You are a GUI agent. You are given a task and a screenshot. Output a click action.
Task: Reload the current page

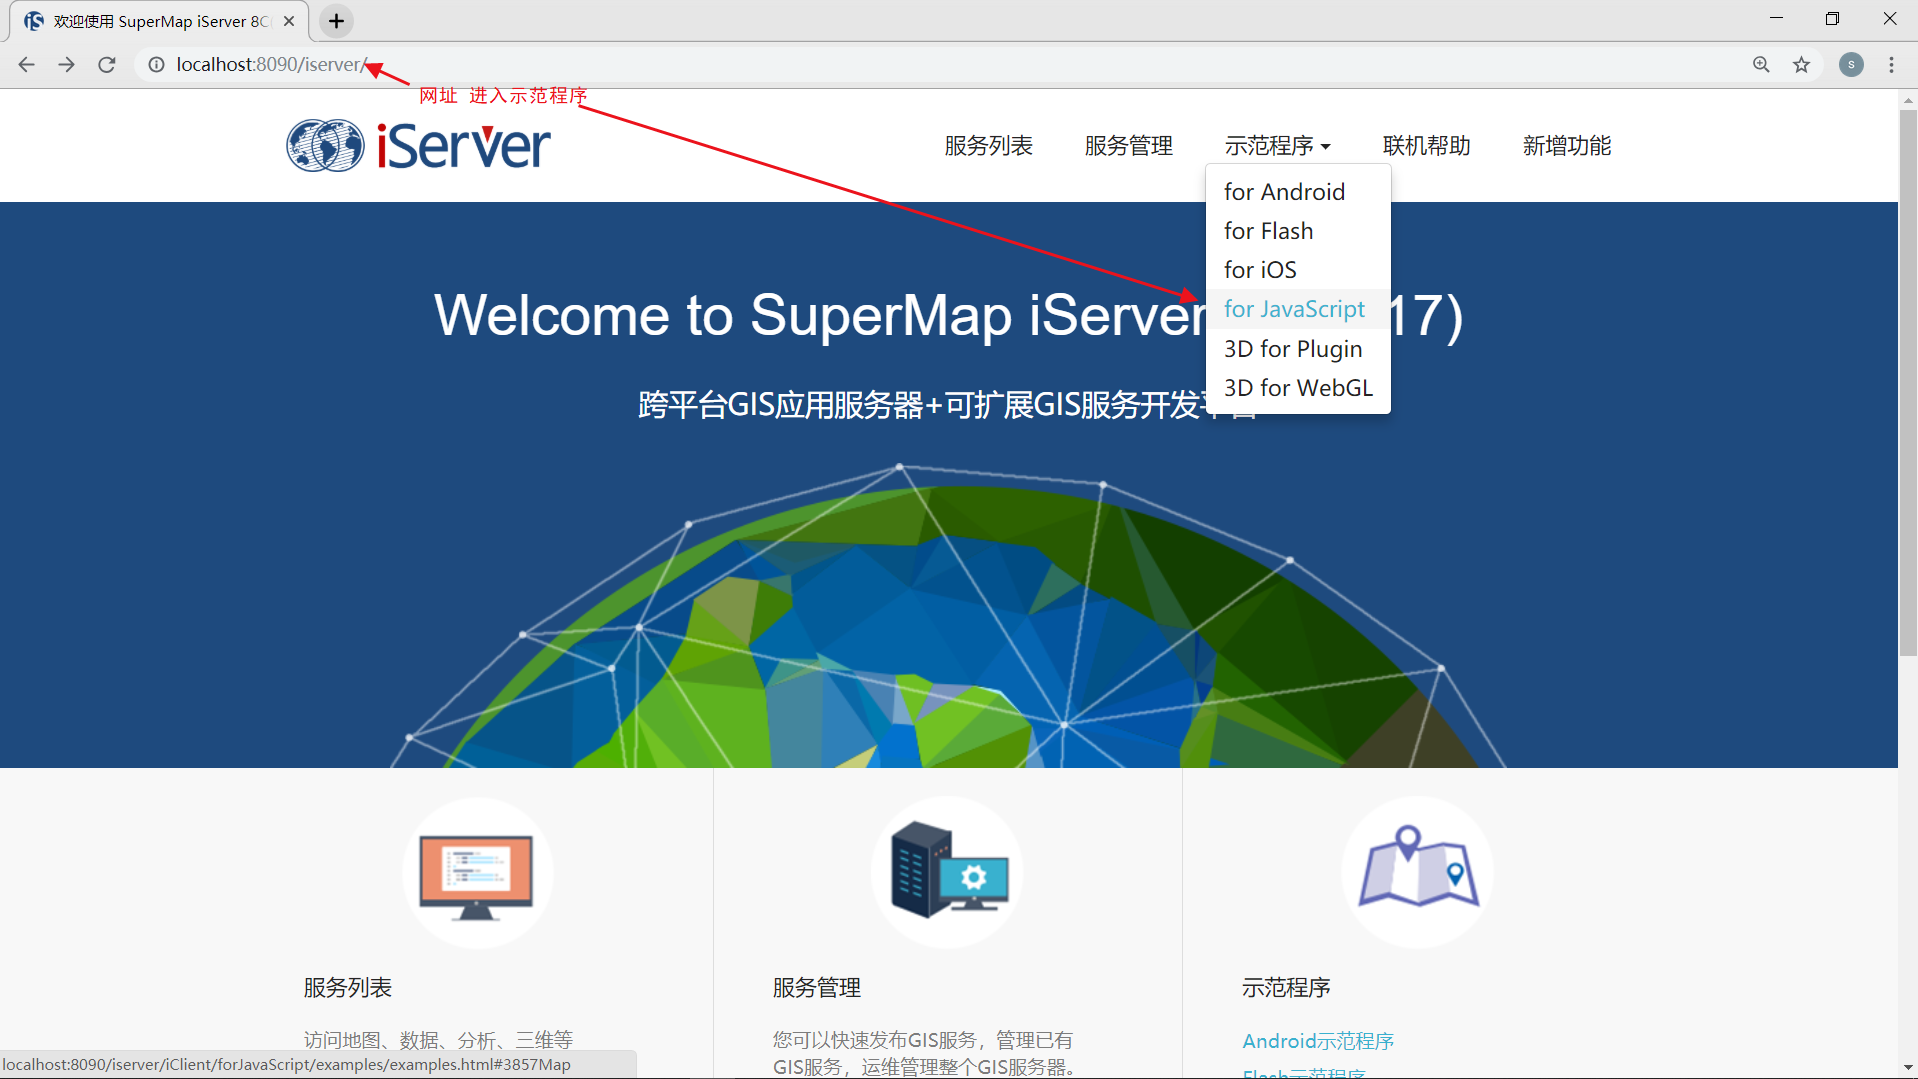(x=106, y=64)
